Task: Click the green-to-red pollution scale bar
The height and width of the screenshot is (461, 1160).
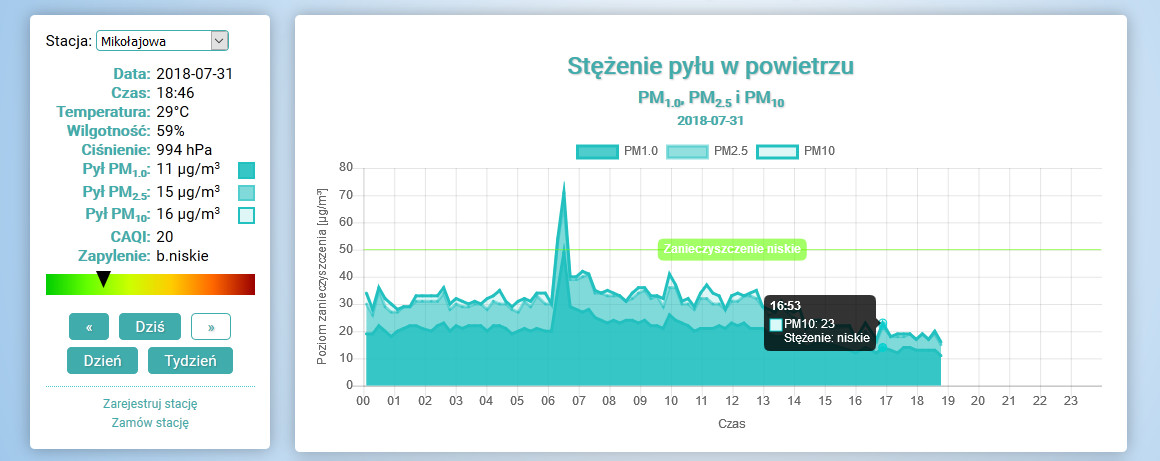Action: click(x=180, y=285)
